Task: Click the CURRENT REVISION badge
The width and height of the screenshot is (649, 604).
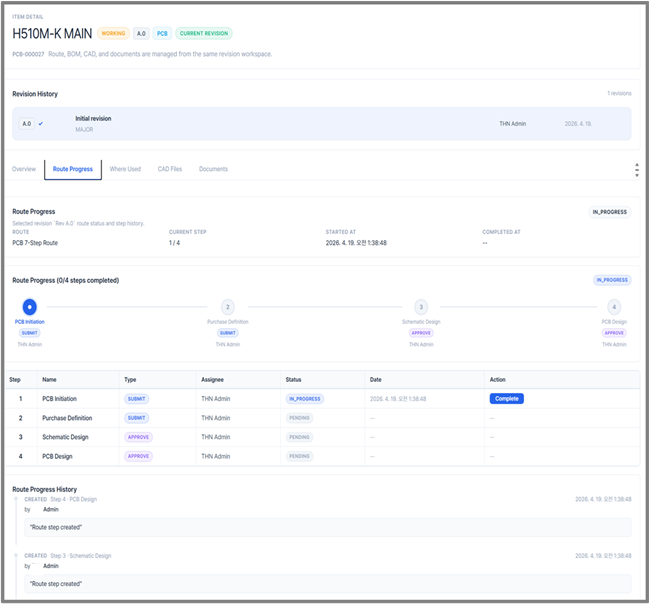Action: 204,33
